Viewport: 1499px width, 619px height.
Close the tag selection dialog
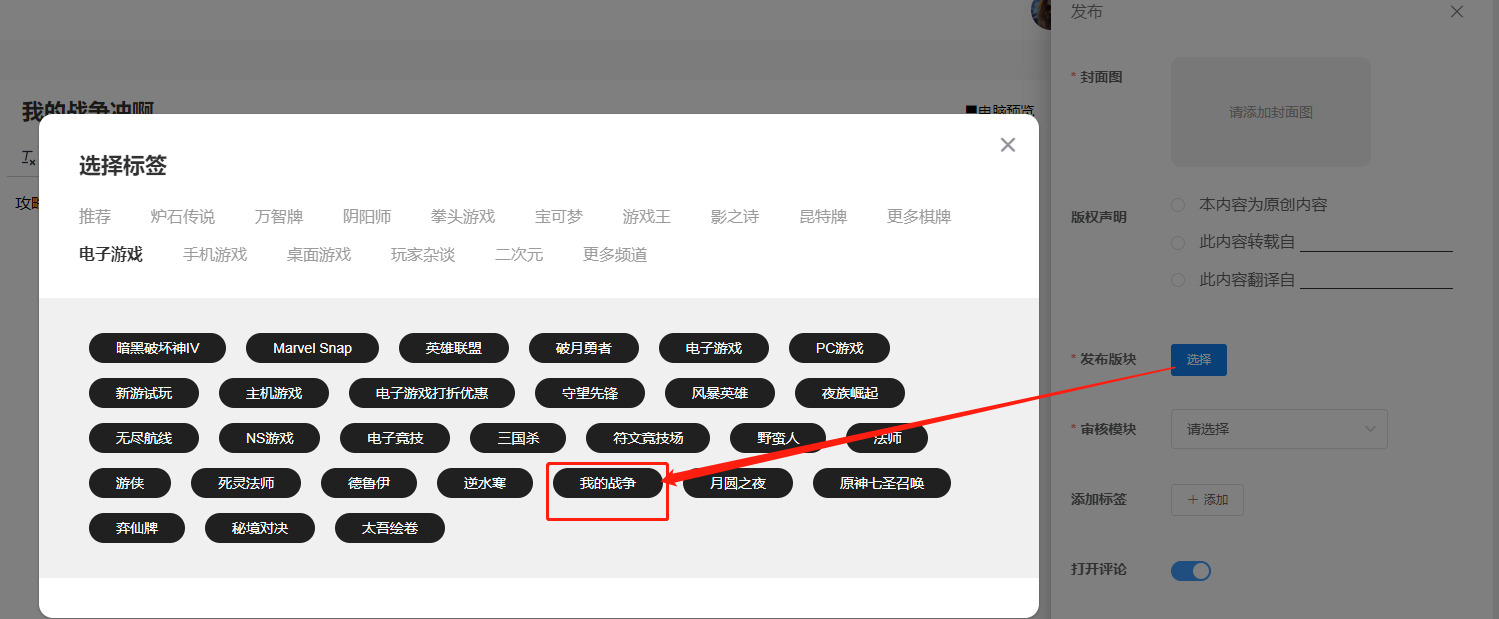pyautogui.click(x=1007, y=145)
